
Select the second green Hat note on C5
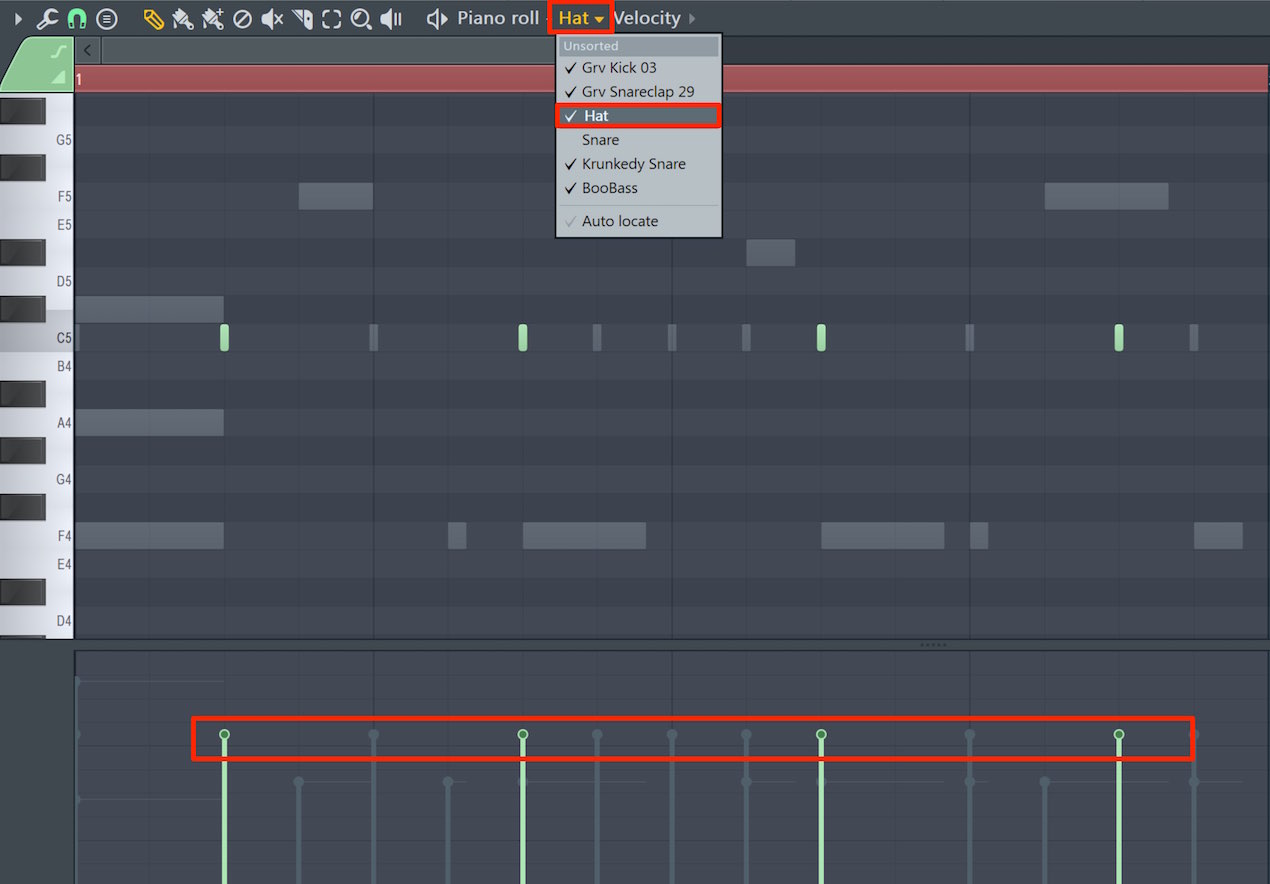(522, 338)
